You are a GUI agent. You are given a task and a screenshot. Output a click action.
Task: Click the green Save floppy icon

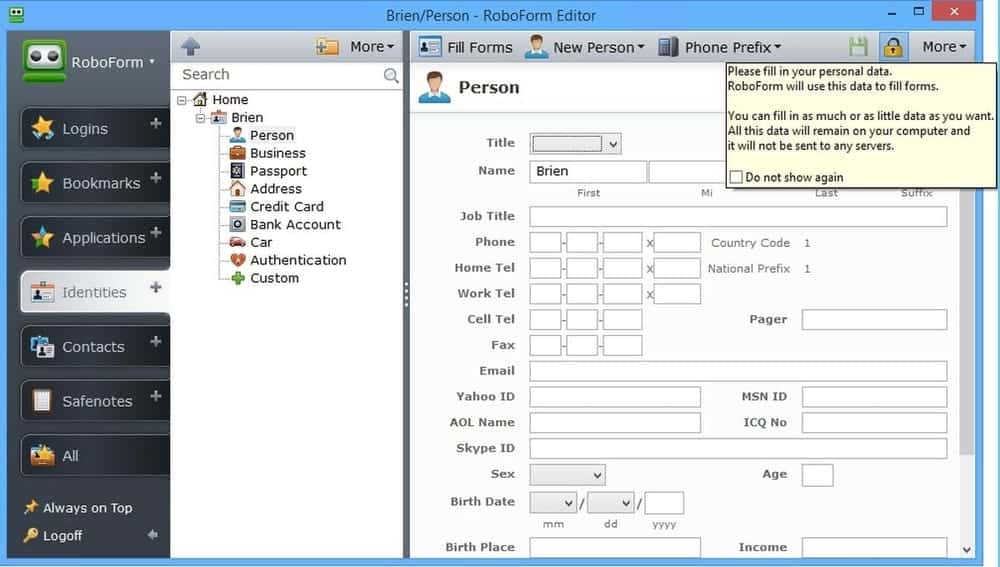858,47
